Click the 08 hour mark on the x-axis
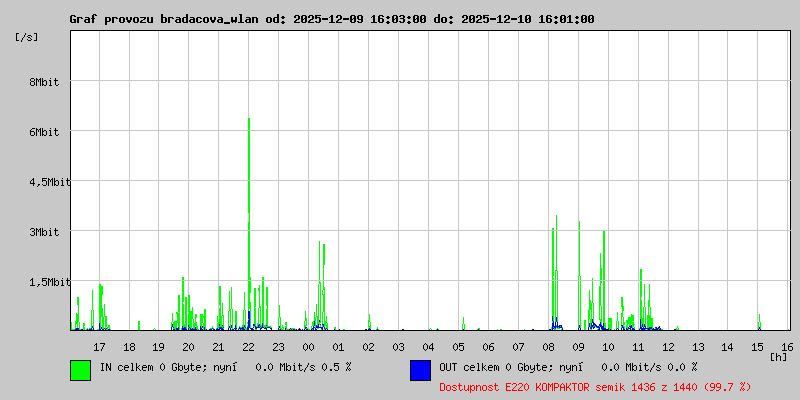The image size is (800, 400). coord(548,346)
